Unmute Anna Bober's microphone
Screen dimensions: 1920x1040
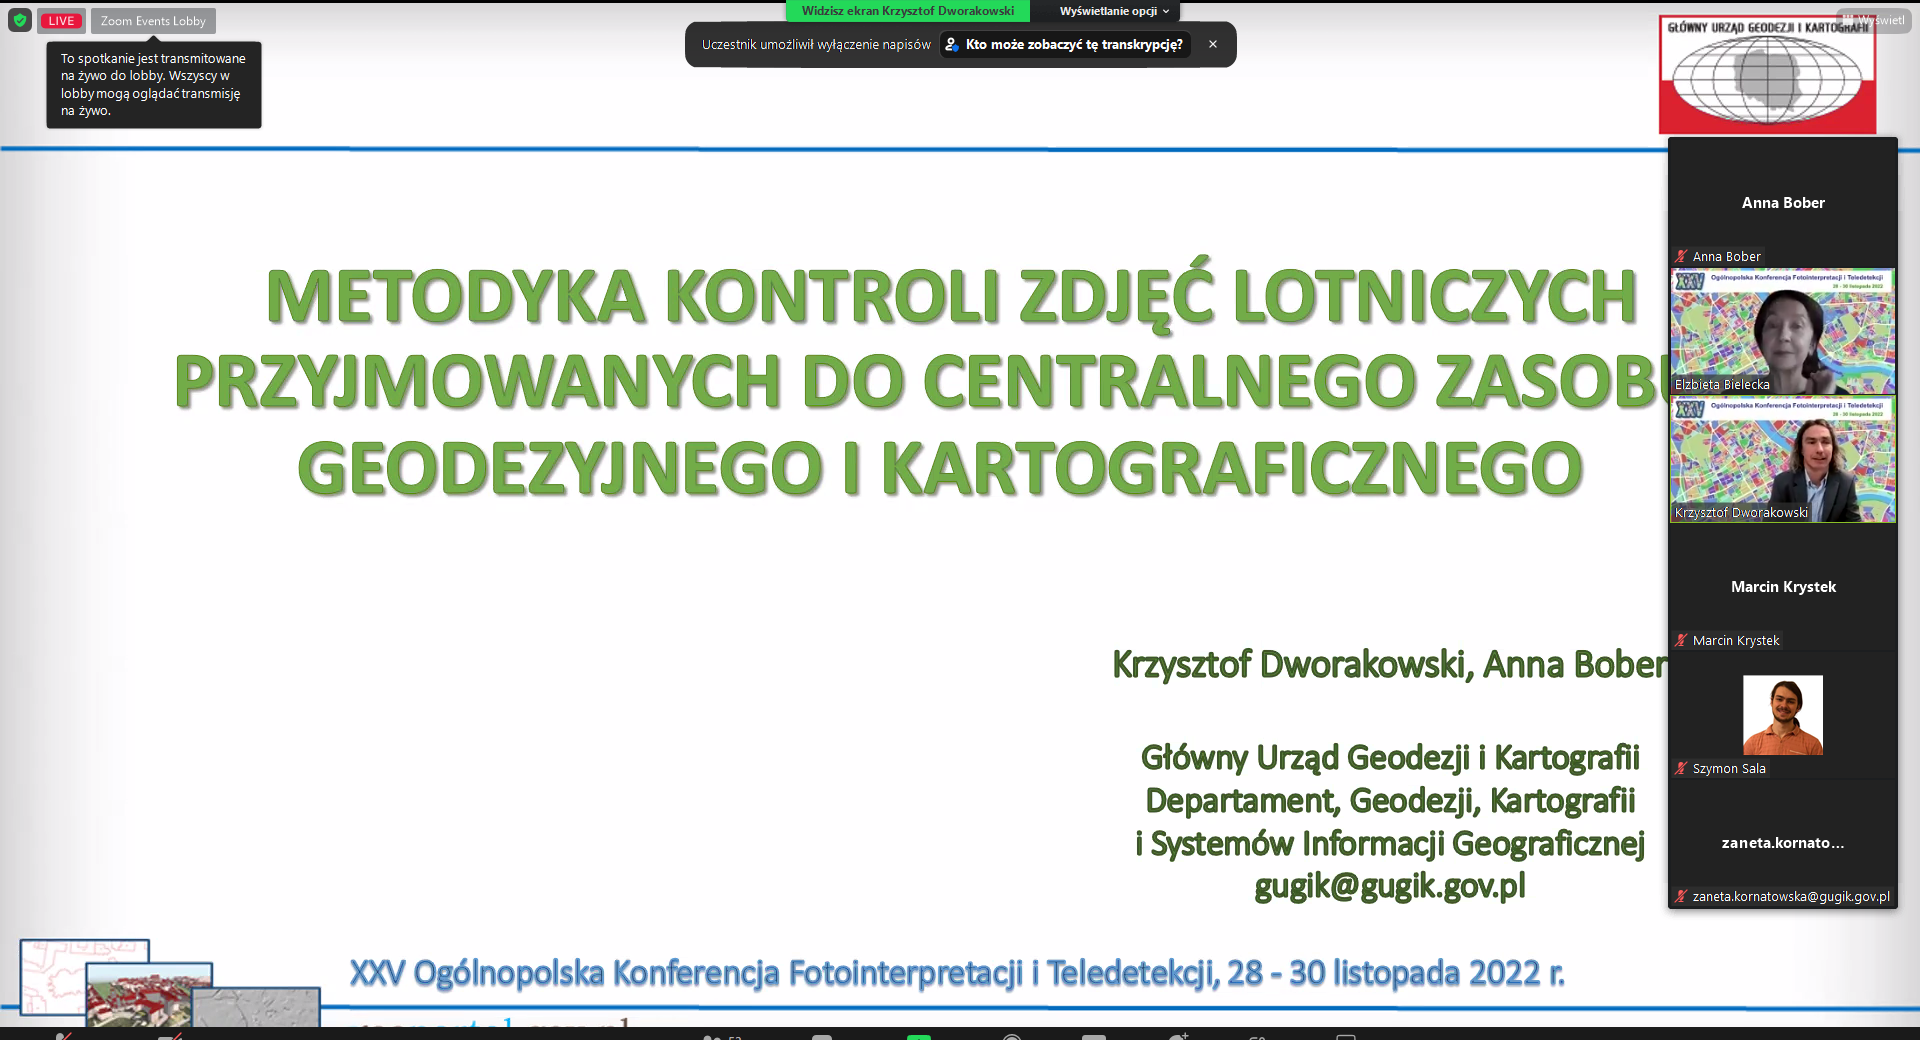click(x=1682, y=256)
